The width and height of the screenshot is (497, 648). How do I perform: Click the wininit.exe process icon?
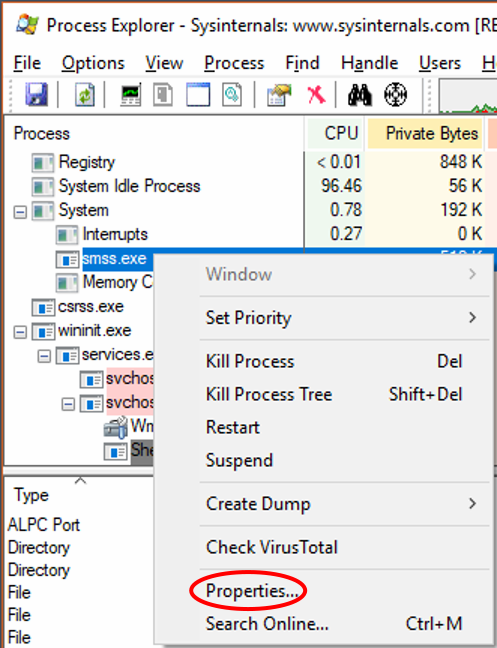click(x=43, y=331)
